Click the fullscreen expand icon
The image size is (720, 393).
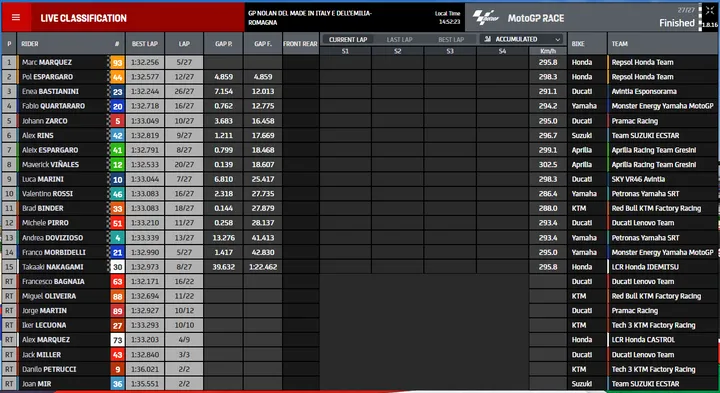point(710,11)
